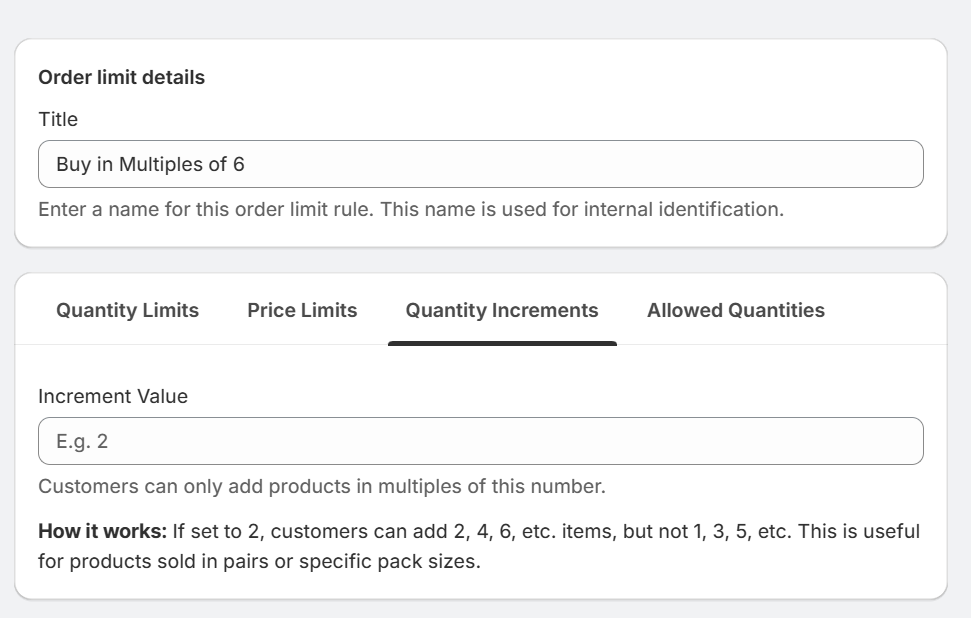Image resolution: width=971 pixels, height=618 pixels.
Task: Click the "E.g. 2" placeholder text
Action: tap(82, 441)
